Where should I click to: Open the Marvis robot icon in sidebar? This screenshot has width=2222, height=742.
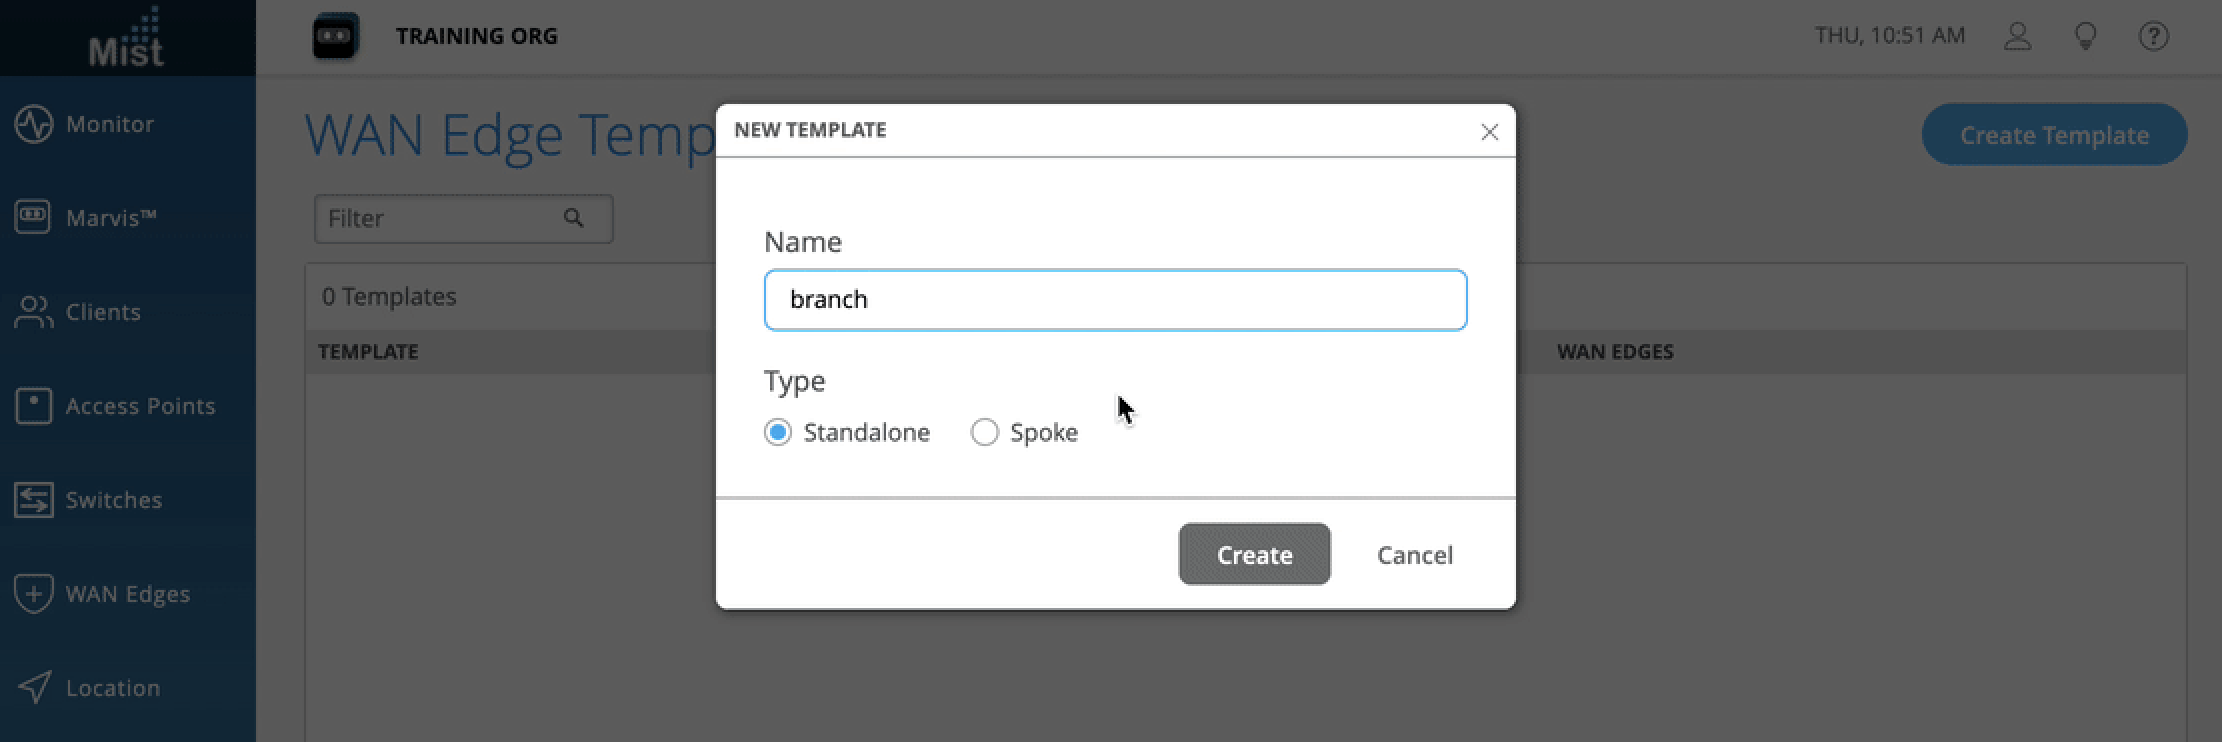pyautogui.click(x=33, y=217)
